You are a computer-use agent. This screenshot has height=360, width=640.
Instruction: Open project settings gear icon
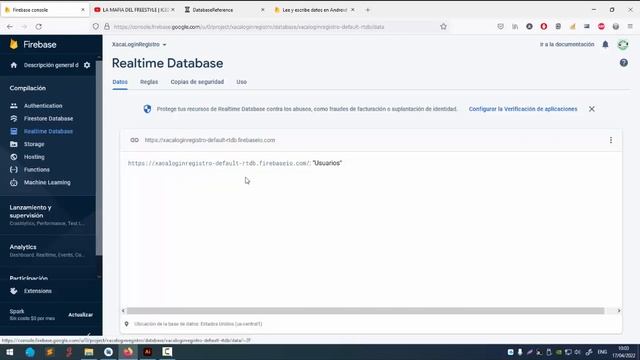pyautogui.click(x=87, y=65)
